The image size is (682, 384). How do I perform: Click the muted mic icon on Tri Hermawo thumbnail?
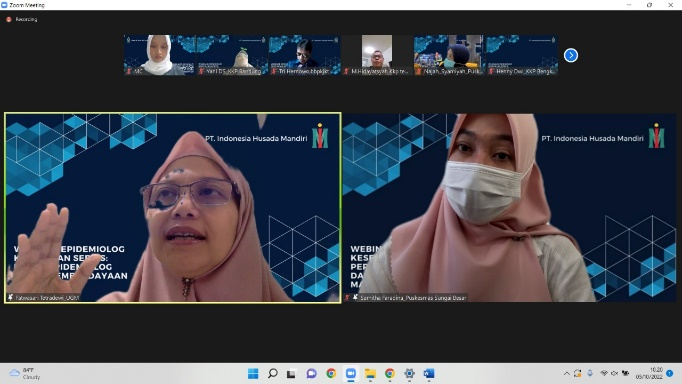tap(274, 71)
